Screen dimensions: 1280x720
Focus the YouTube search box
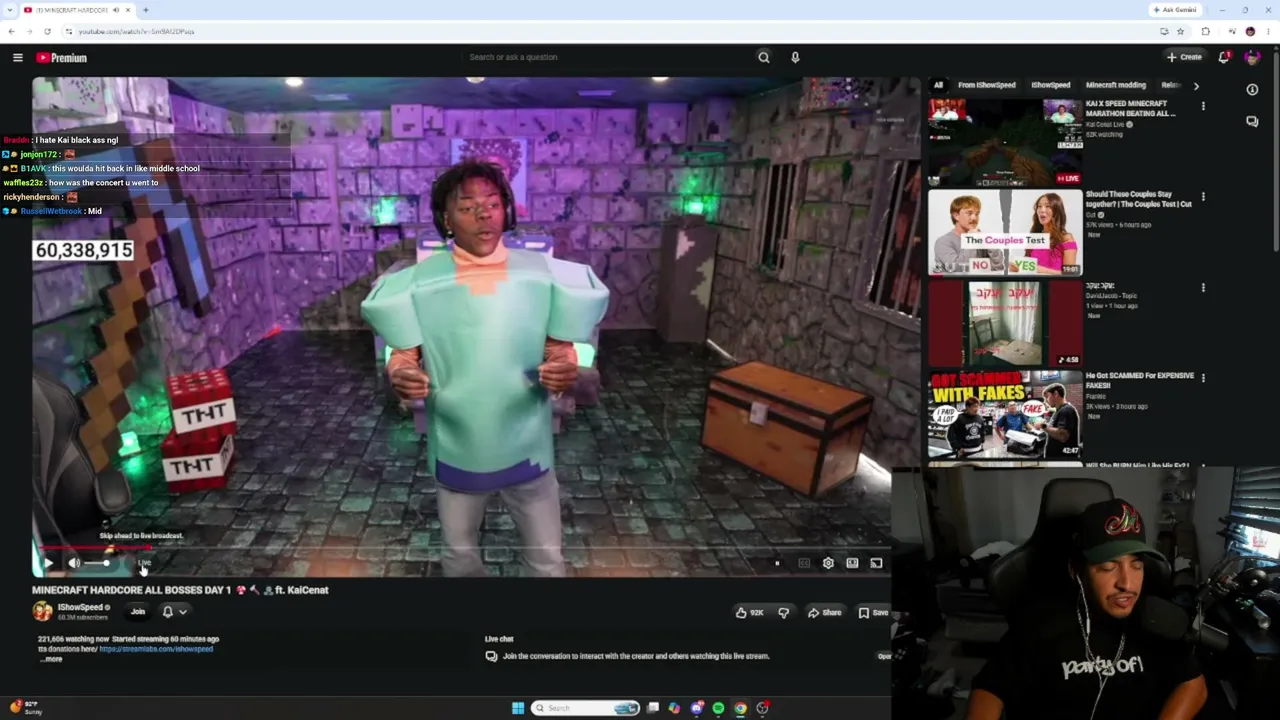point(608,57)
